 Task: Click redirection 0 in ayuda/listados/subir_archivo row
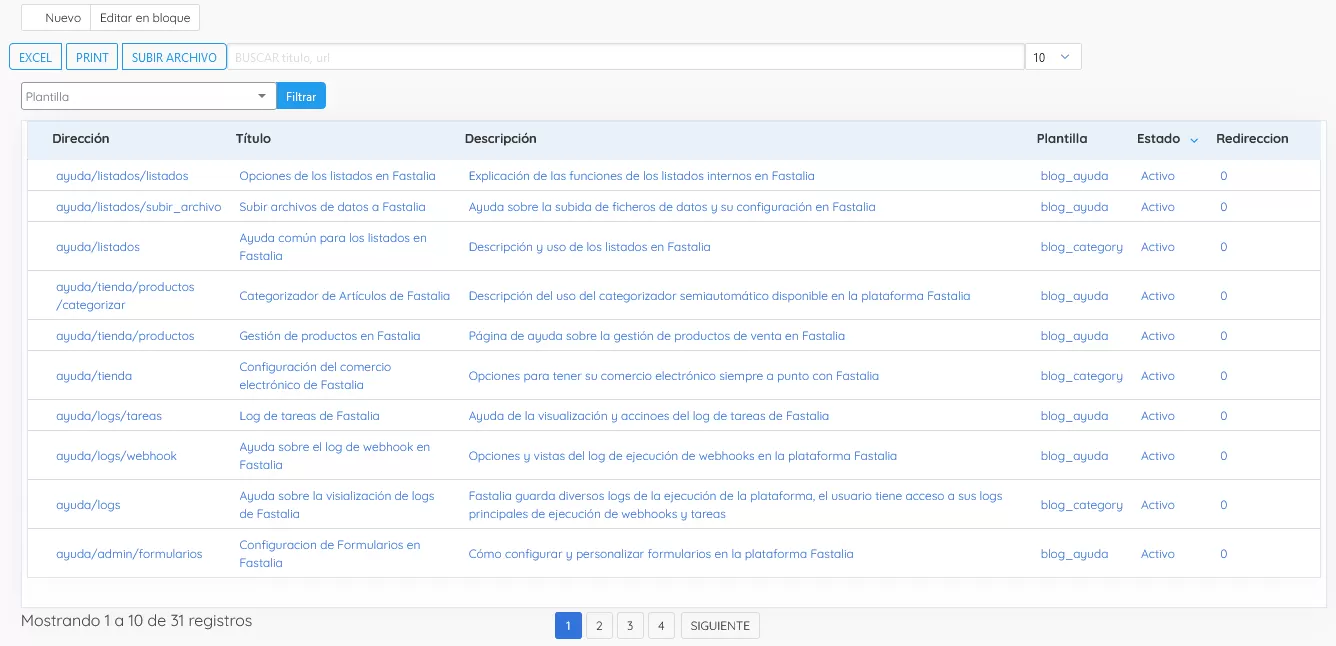1223,207
